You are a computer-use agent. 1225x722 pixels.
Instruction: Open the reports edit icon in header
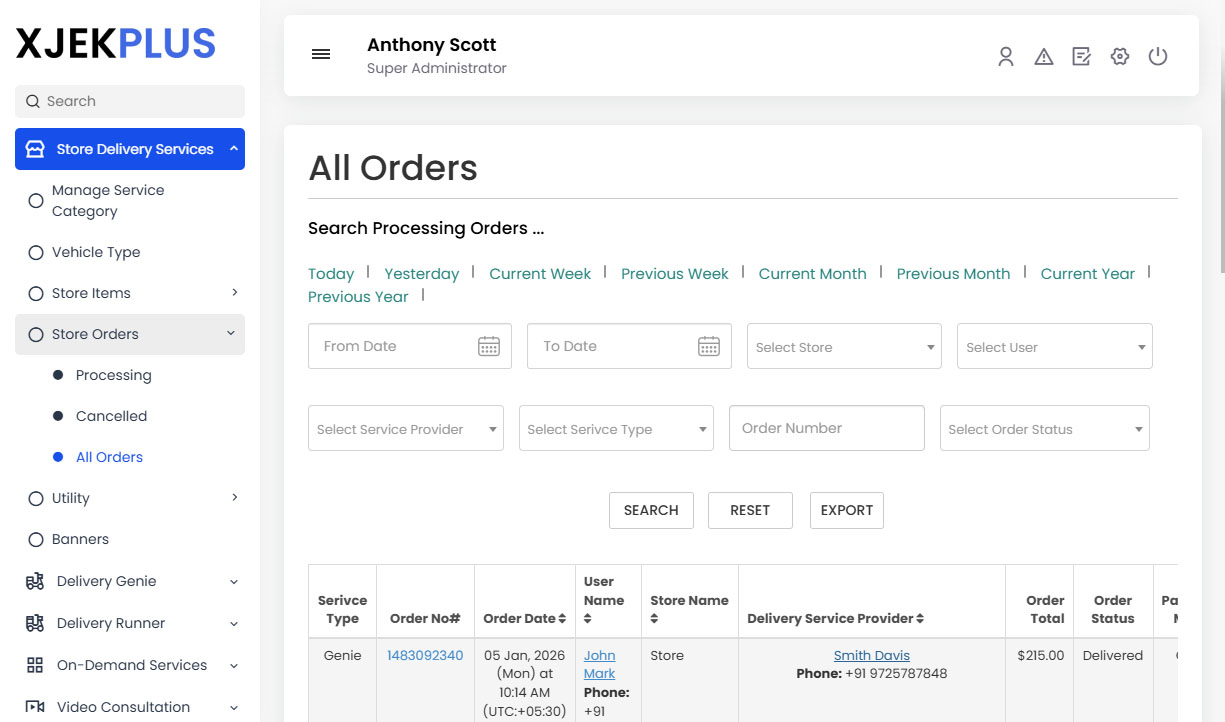pos(1081,57)
